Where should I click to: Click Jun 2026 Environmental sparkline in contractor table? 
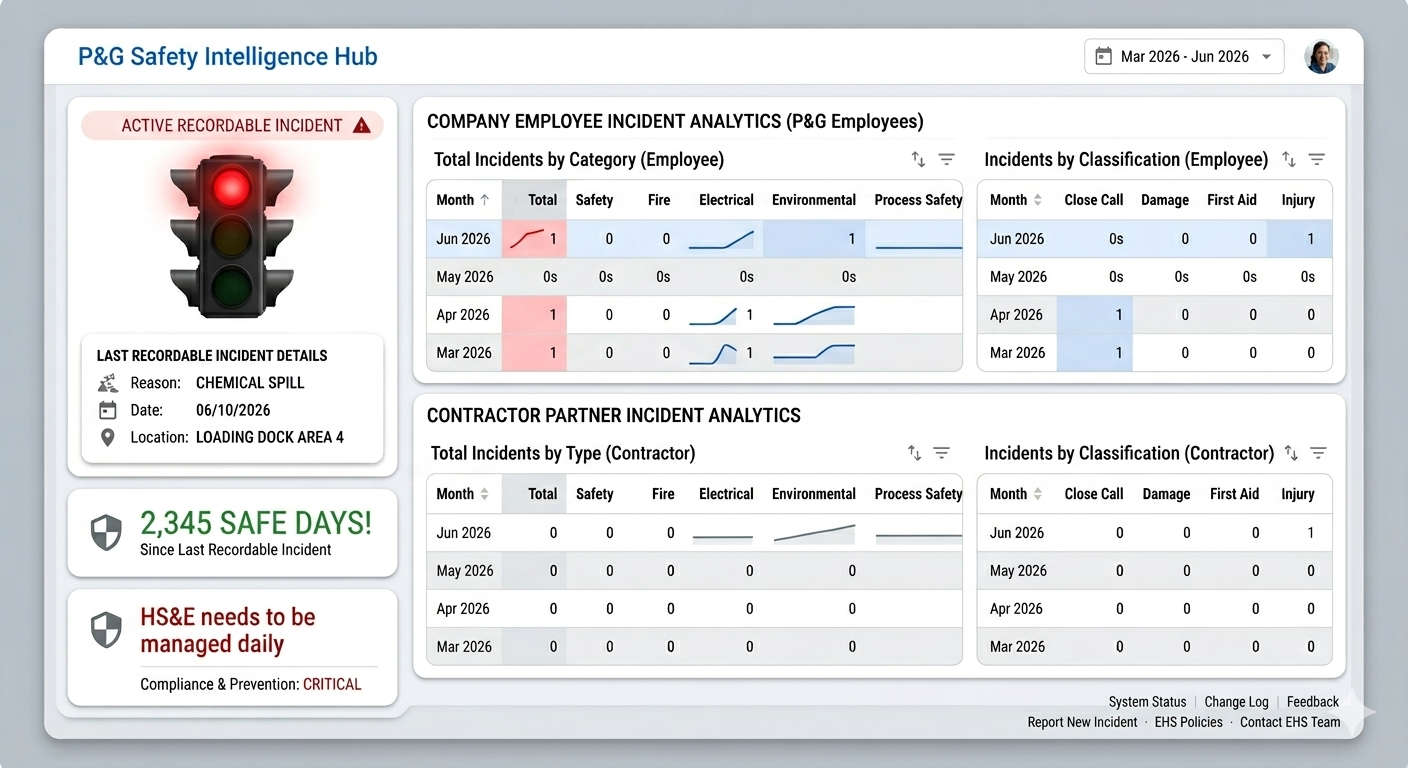(814, 534)
